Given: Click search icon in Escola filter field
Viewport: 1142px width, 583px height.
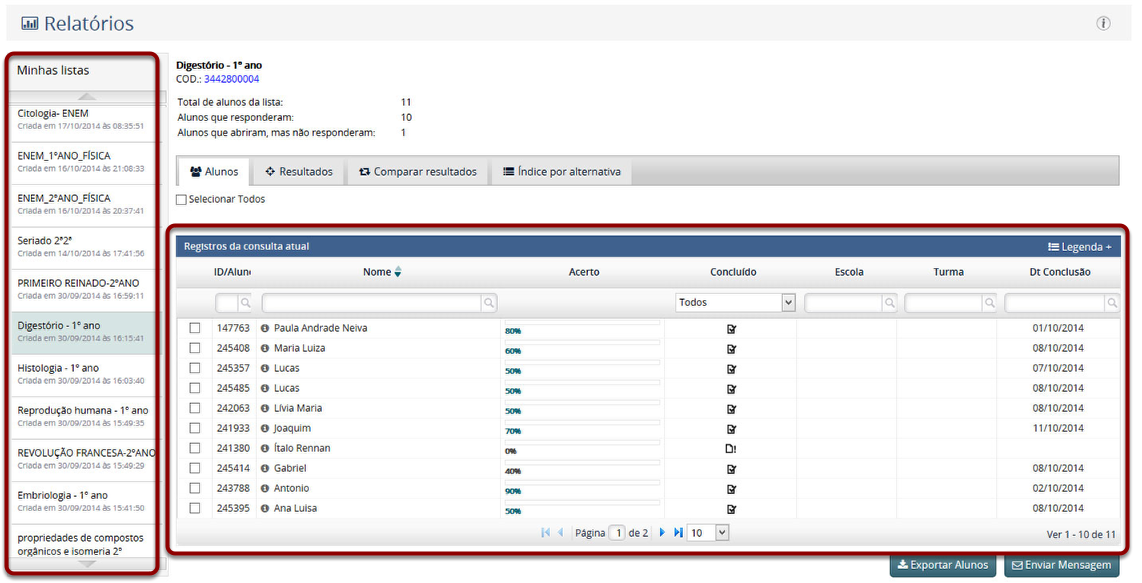Looking at the screenshot, I should point(889,303).
